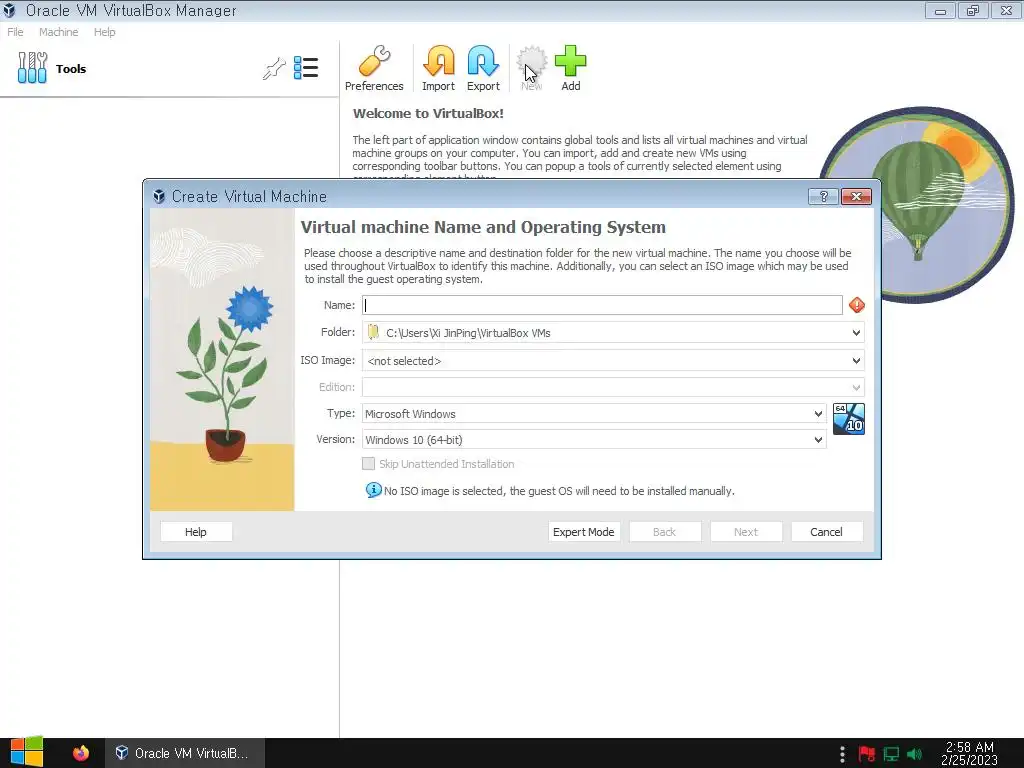Screen dimensions: 1024x768
Task: Click the network monitor tray icon
Action: coord(891,754)
